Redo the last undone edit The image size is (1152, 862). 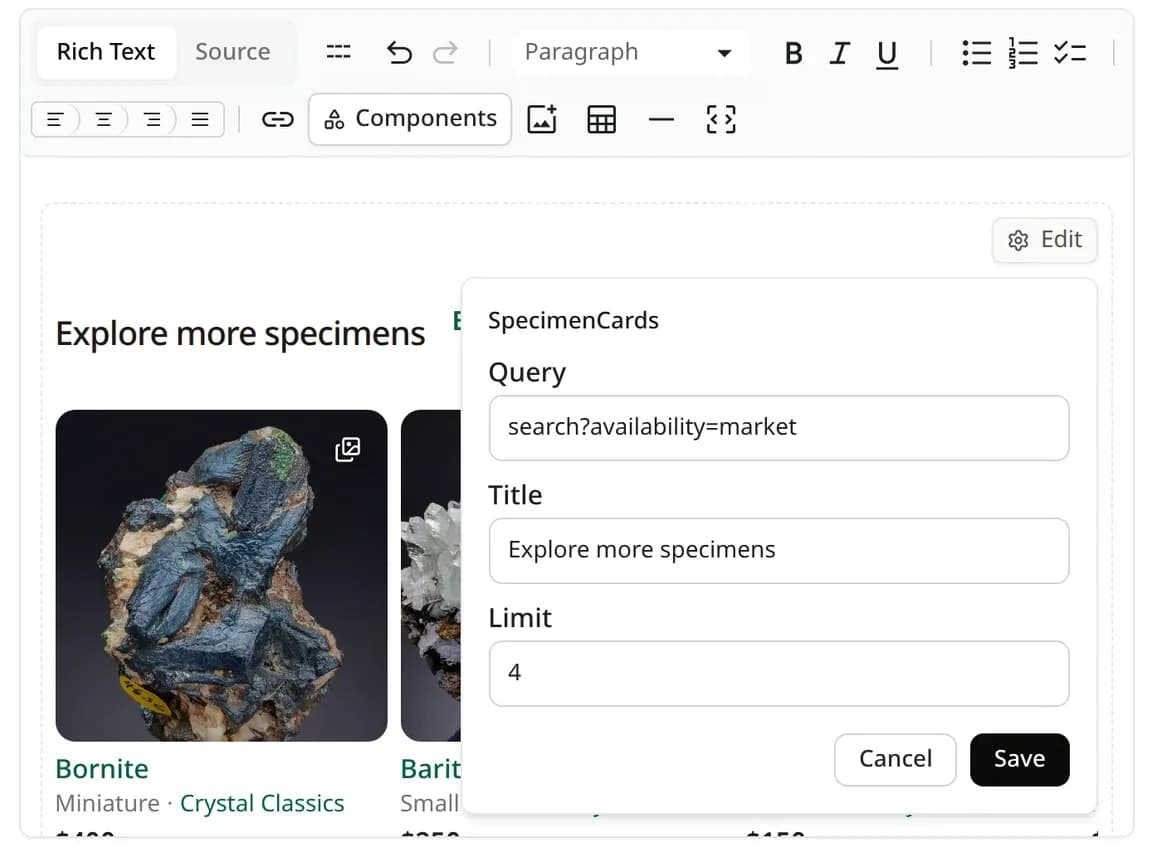click(444, 52)
